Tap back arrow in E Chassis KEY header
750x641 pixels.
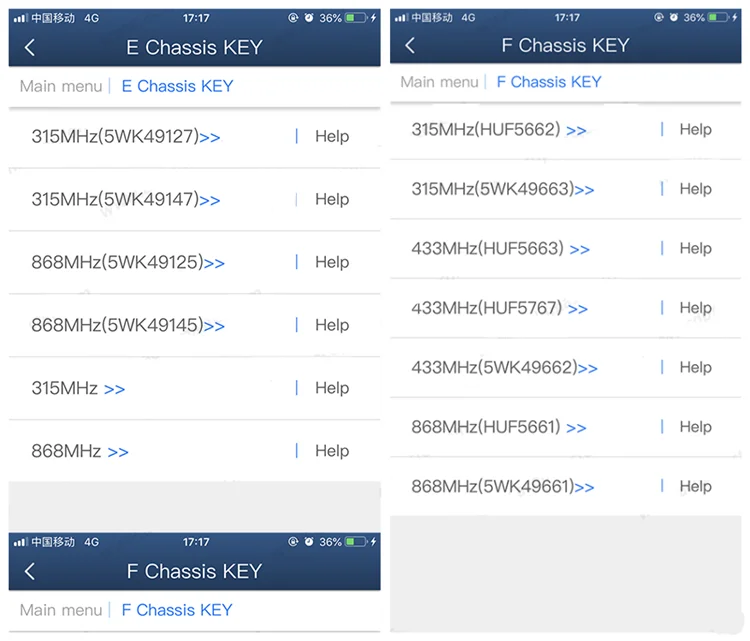(30, 47)
